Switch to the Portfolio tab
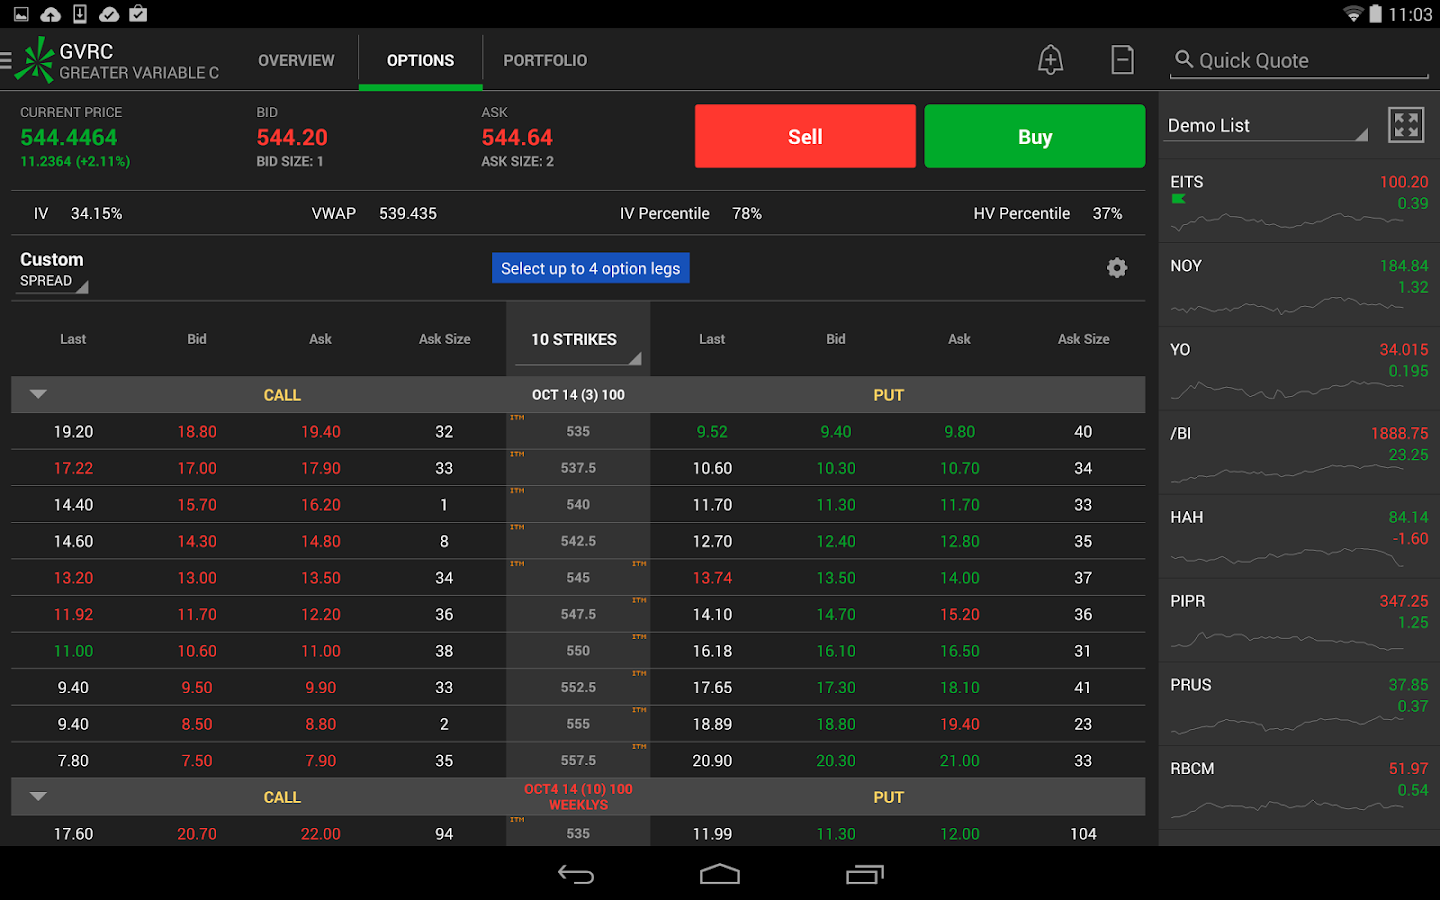This screenshot has height=900, width=1440. tap(545, 60)
